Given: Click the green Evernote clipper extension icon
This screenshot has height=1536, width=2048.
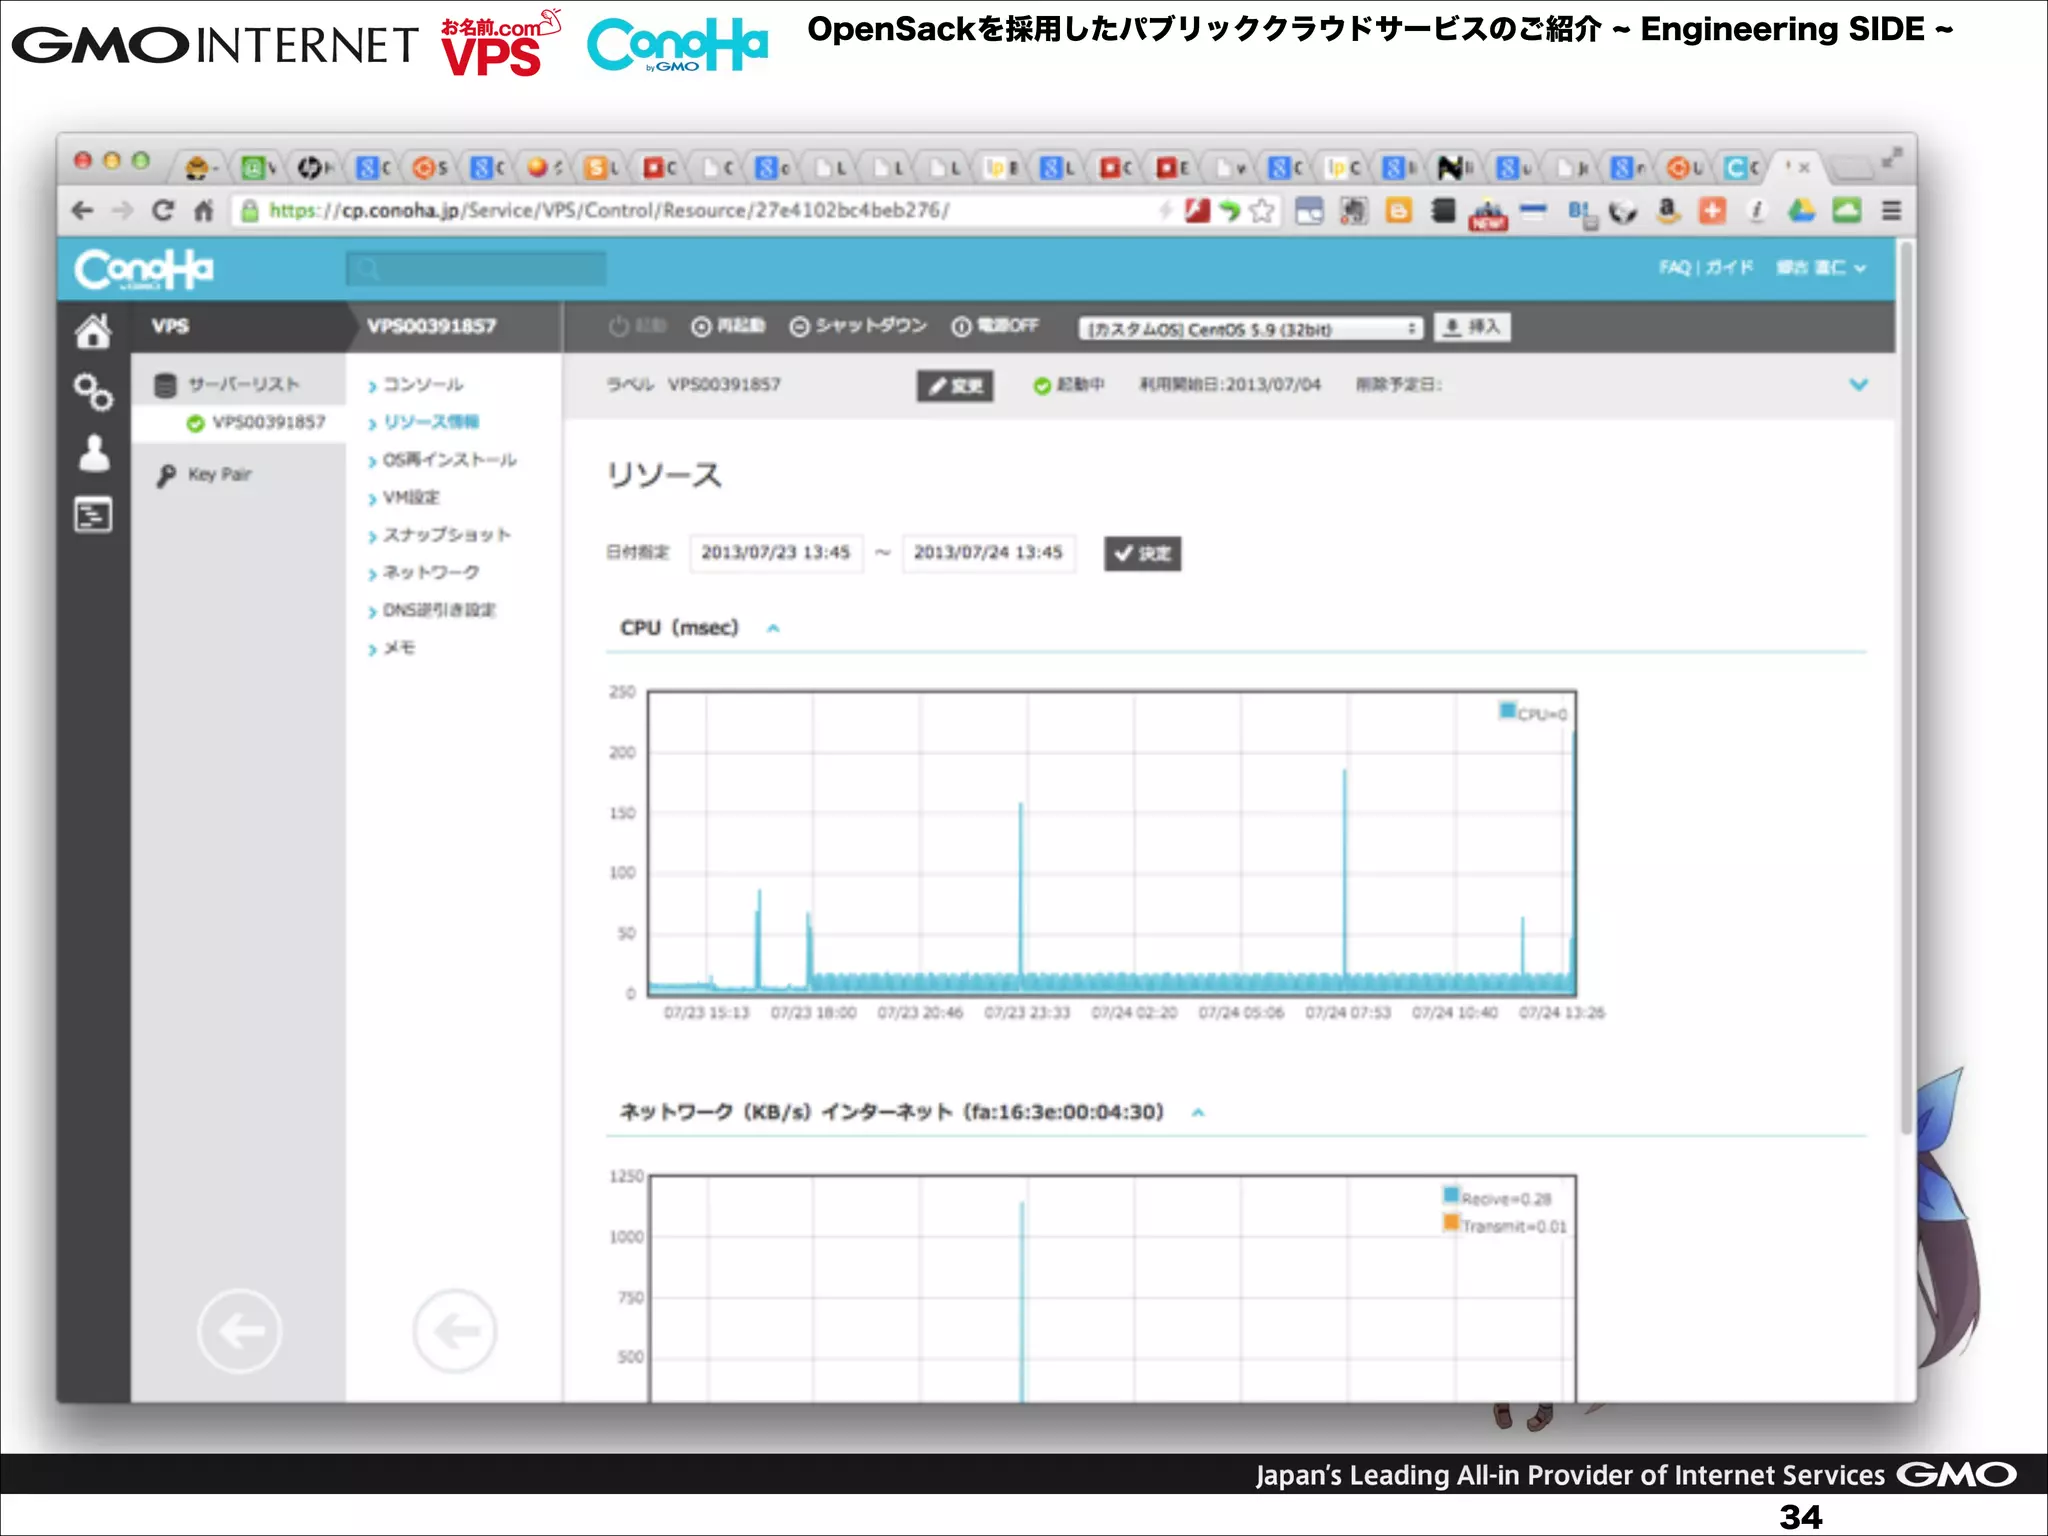Looking at the screenshot, I should pos(1846,211).
